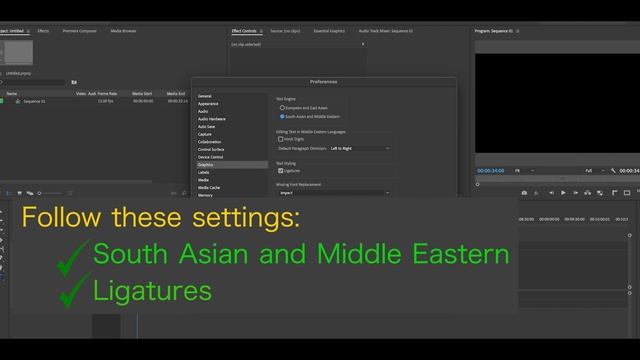This screenshot has height=360, width=640.
Task: Click the Safe Margins rectangle icon
Action: pos(627,193)
